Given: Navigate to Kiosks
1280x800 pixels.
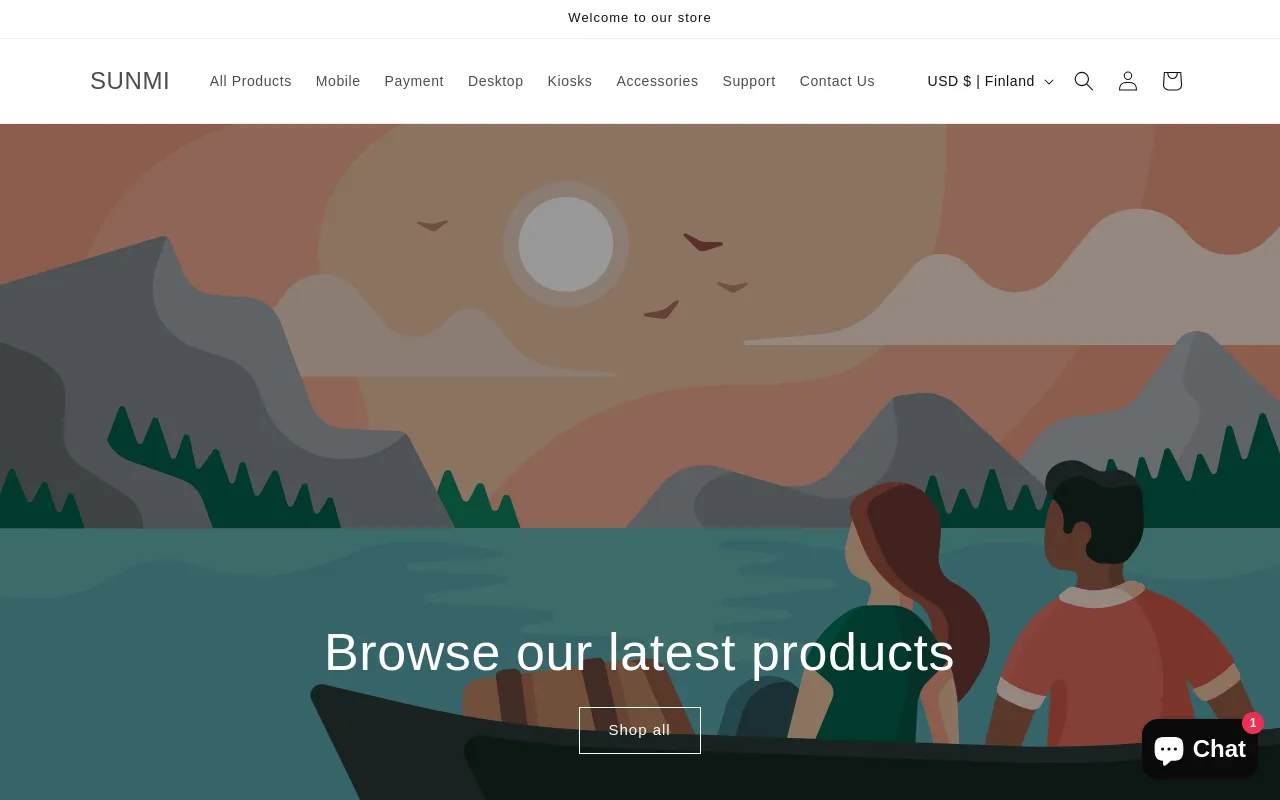Looking at the screenshot, I should 570,81.
